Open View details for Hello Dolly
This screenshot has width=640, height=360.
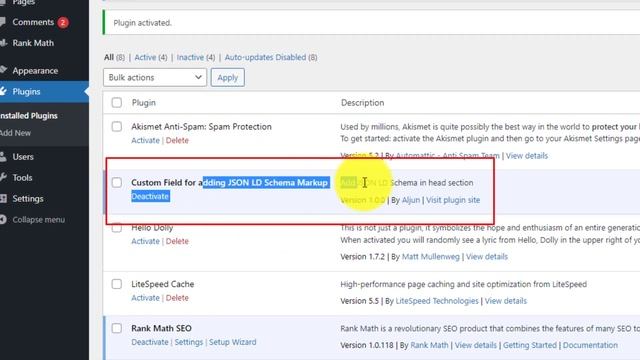tap(487, 257)
